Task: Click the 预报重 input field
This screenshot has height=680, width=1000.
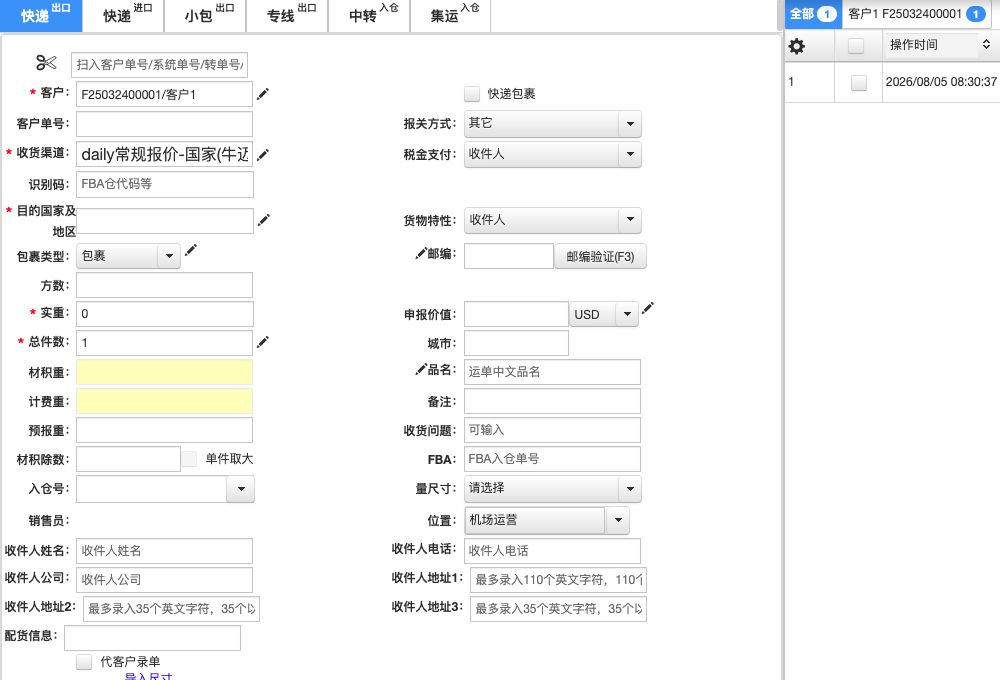Action: [x=165, y=430]
